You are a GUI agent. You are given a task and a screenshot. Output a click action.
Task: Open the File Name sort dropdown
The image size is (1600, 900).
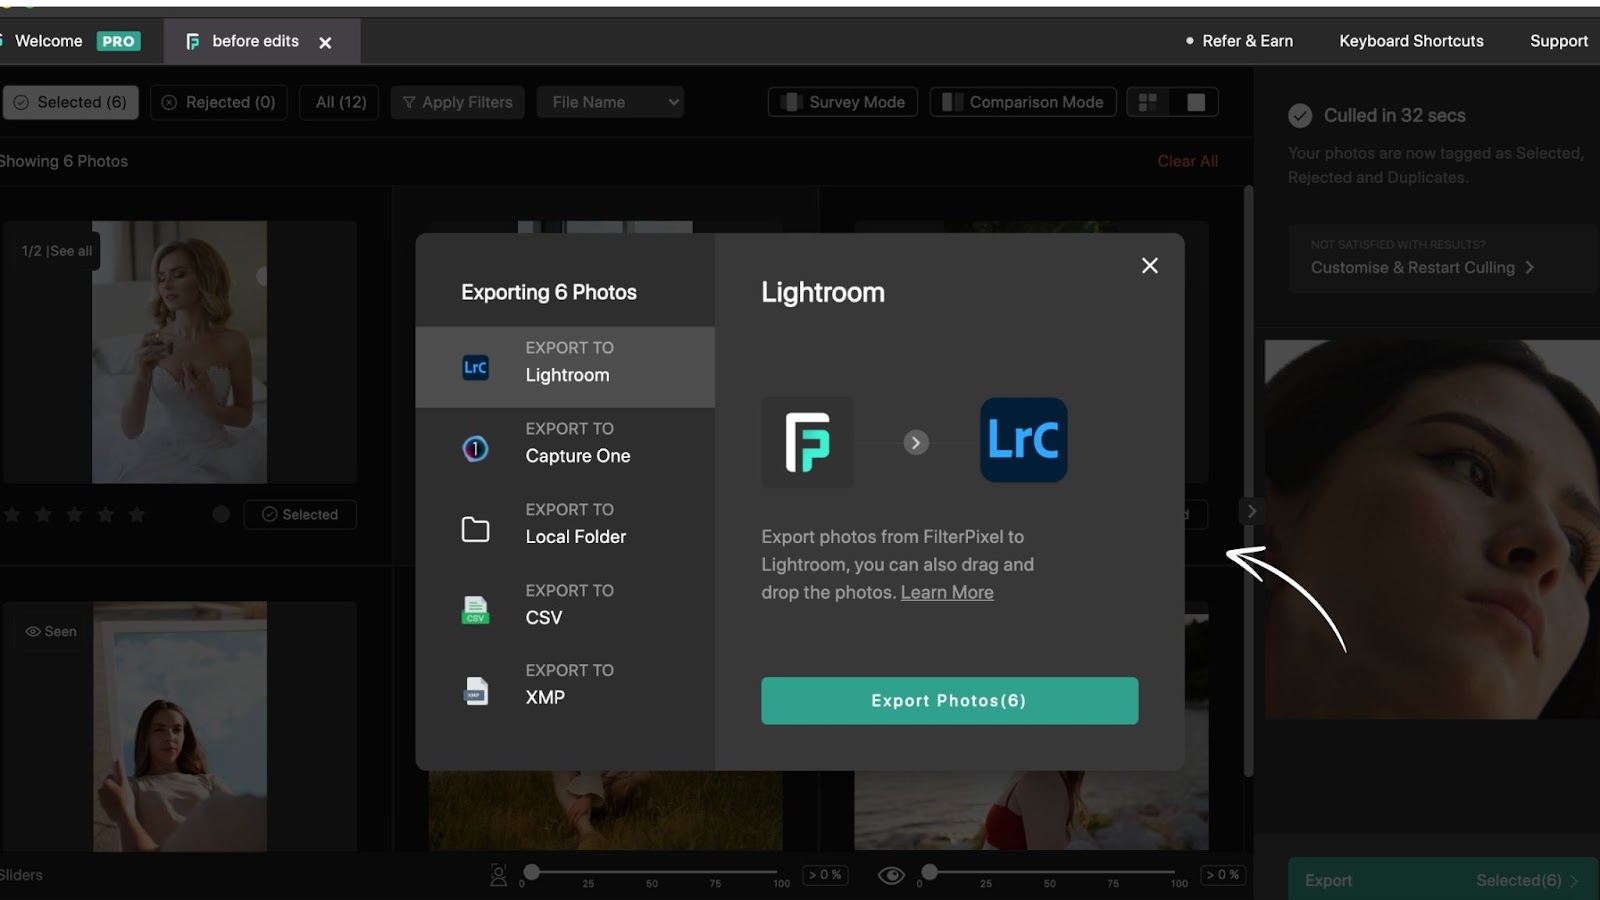(x=610, y=102)
